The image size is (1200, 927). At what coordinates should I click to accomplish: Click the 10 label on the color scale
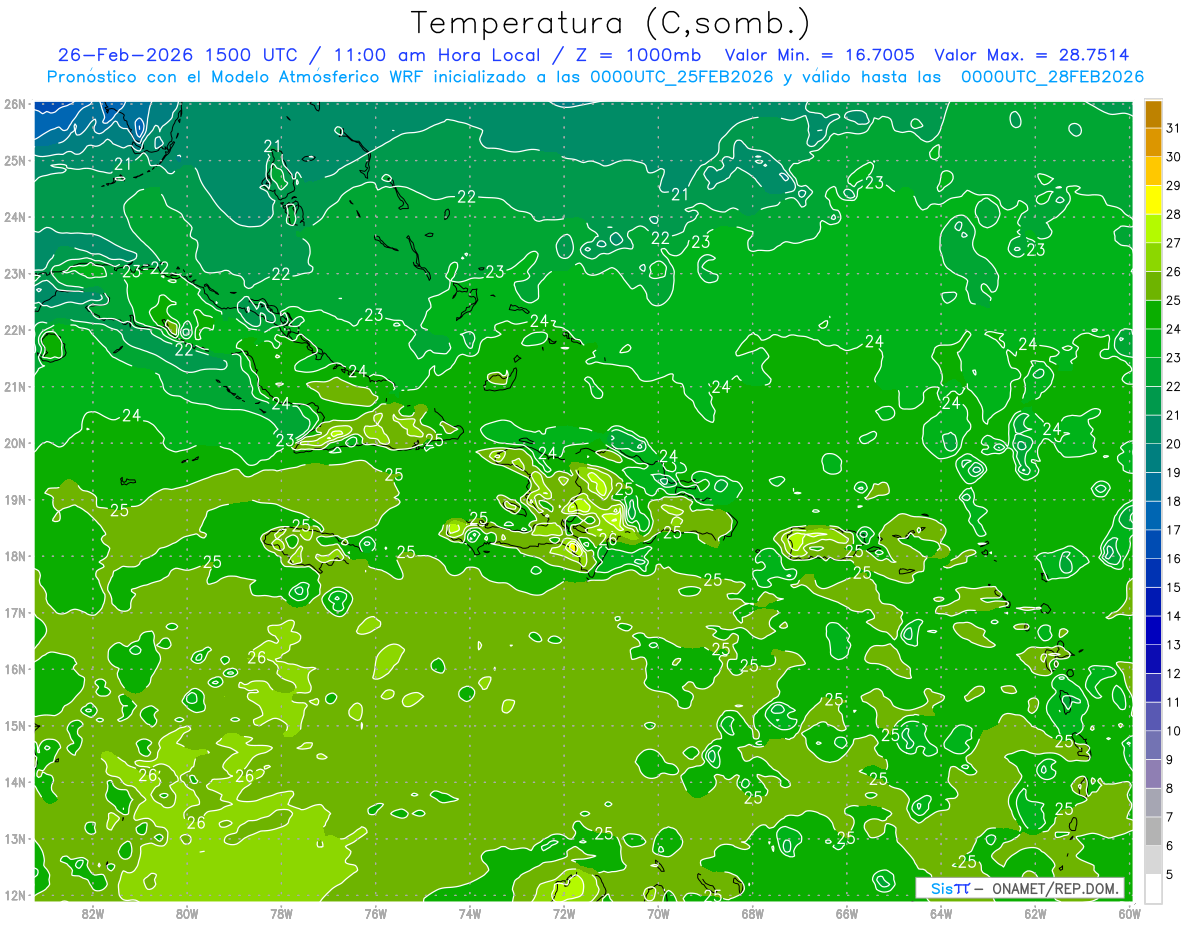click(1174, 731)
